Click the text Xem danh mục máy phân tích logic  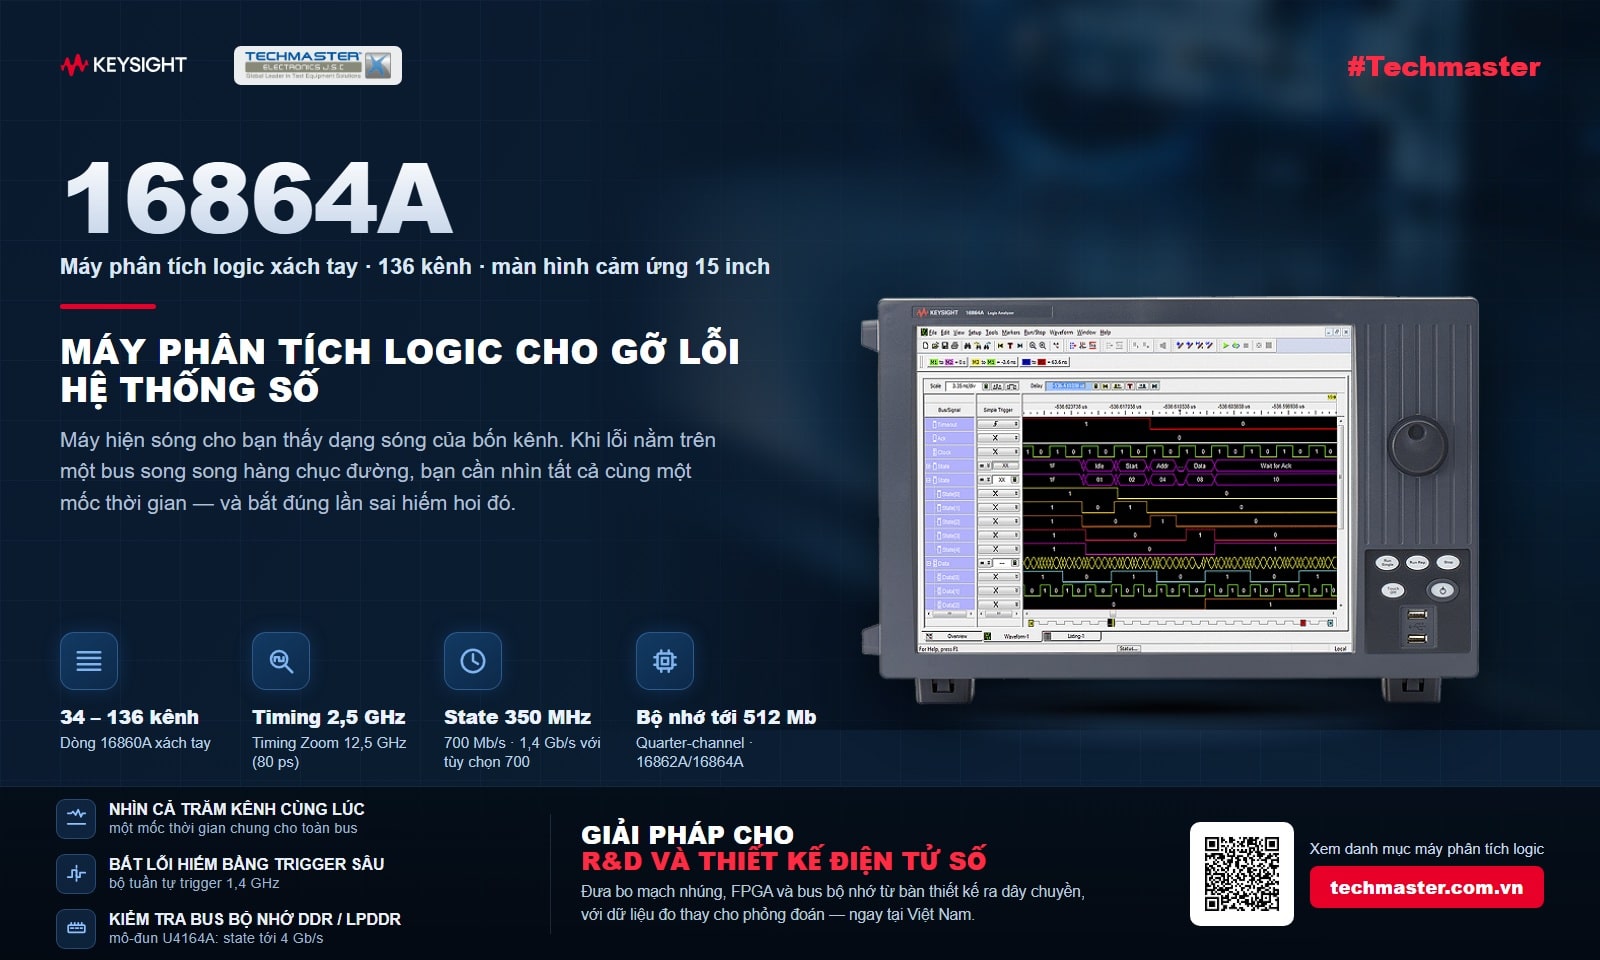point(1427,849)
